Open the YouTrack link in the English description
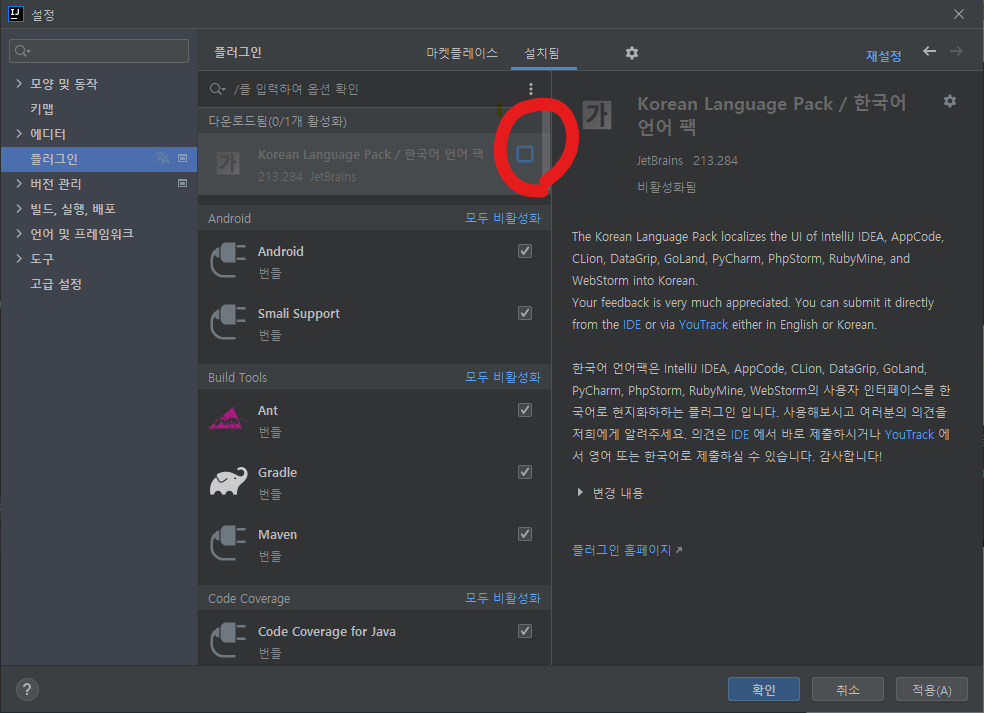This screenshot has width=984, height=713. (703, 324)
